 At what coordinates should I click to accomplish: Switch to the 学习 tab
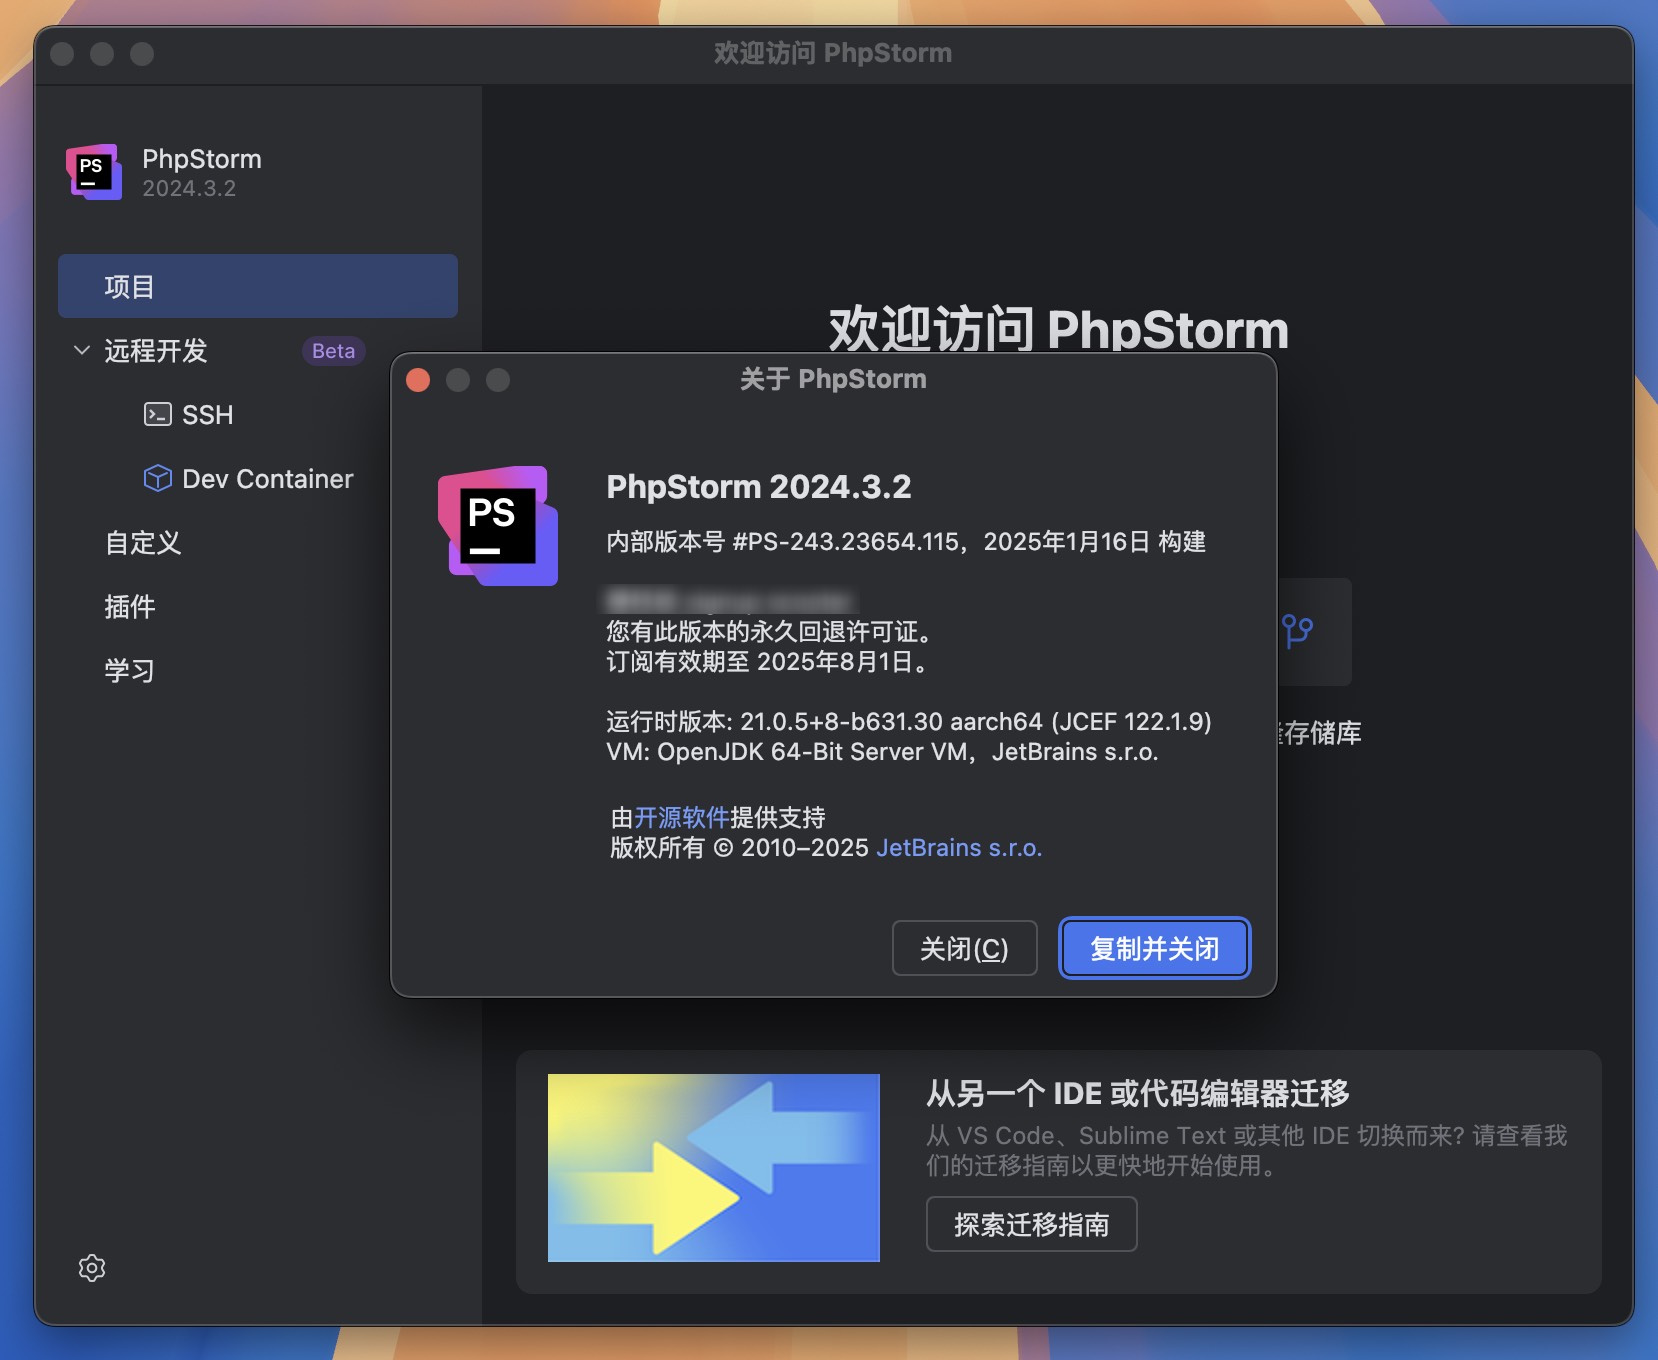130,671
